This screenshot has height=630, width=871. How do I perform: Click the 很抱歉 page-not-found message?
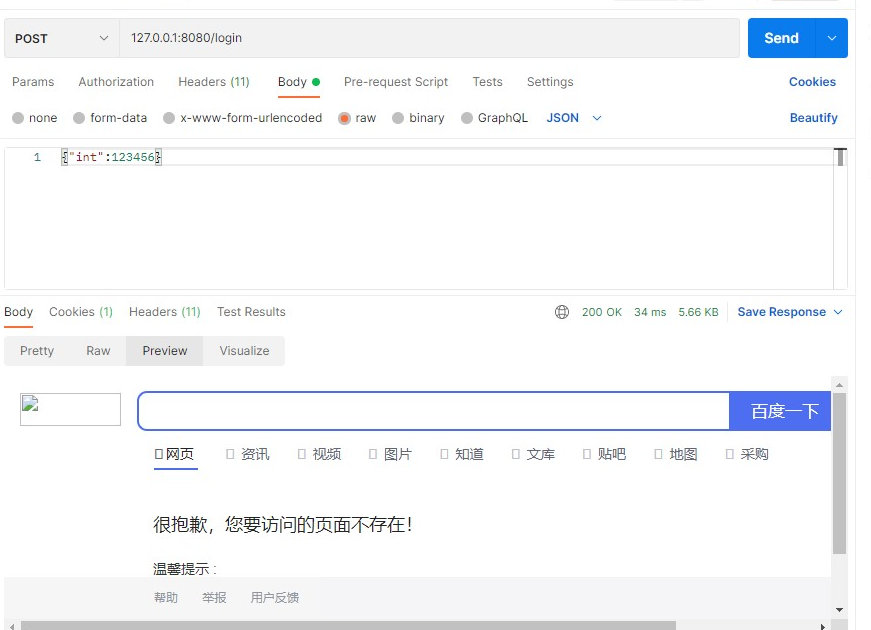pyautogui.click(x=283, y=524)
